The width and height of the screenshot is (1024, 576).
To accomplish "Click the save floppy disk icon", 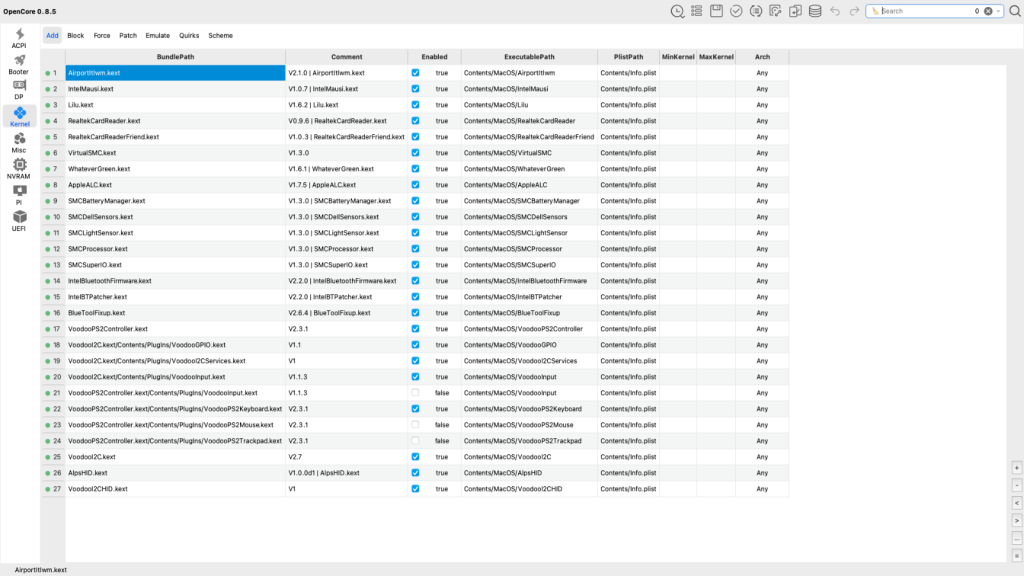I will tap(717, 11).
